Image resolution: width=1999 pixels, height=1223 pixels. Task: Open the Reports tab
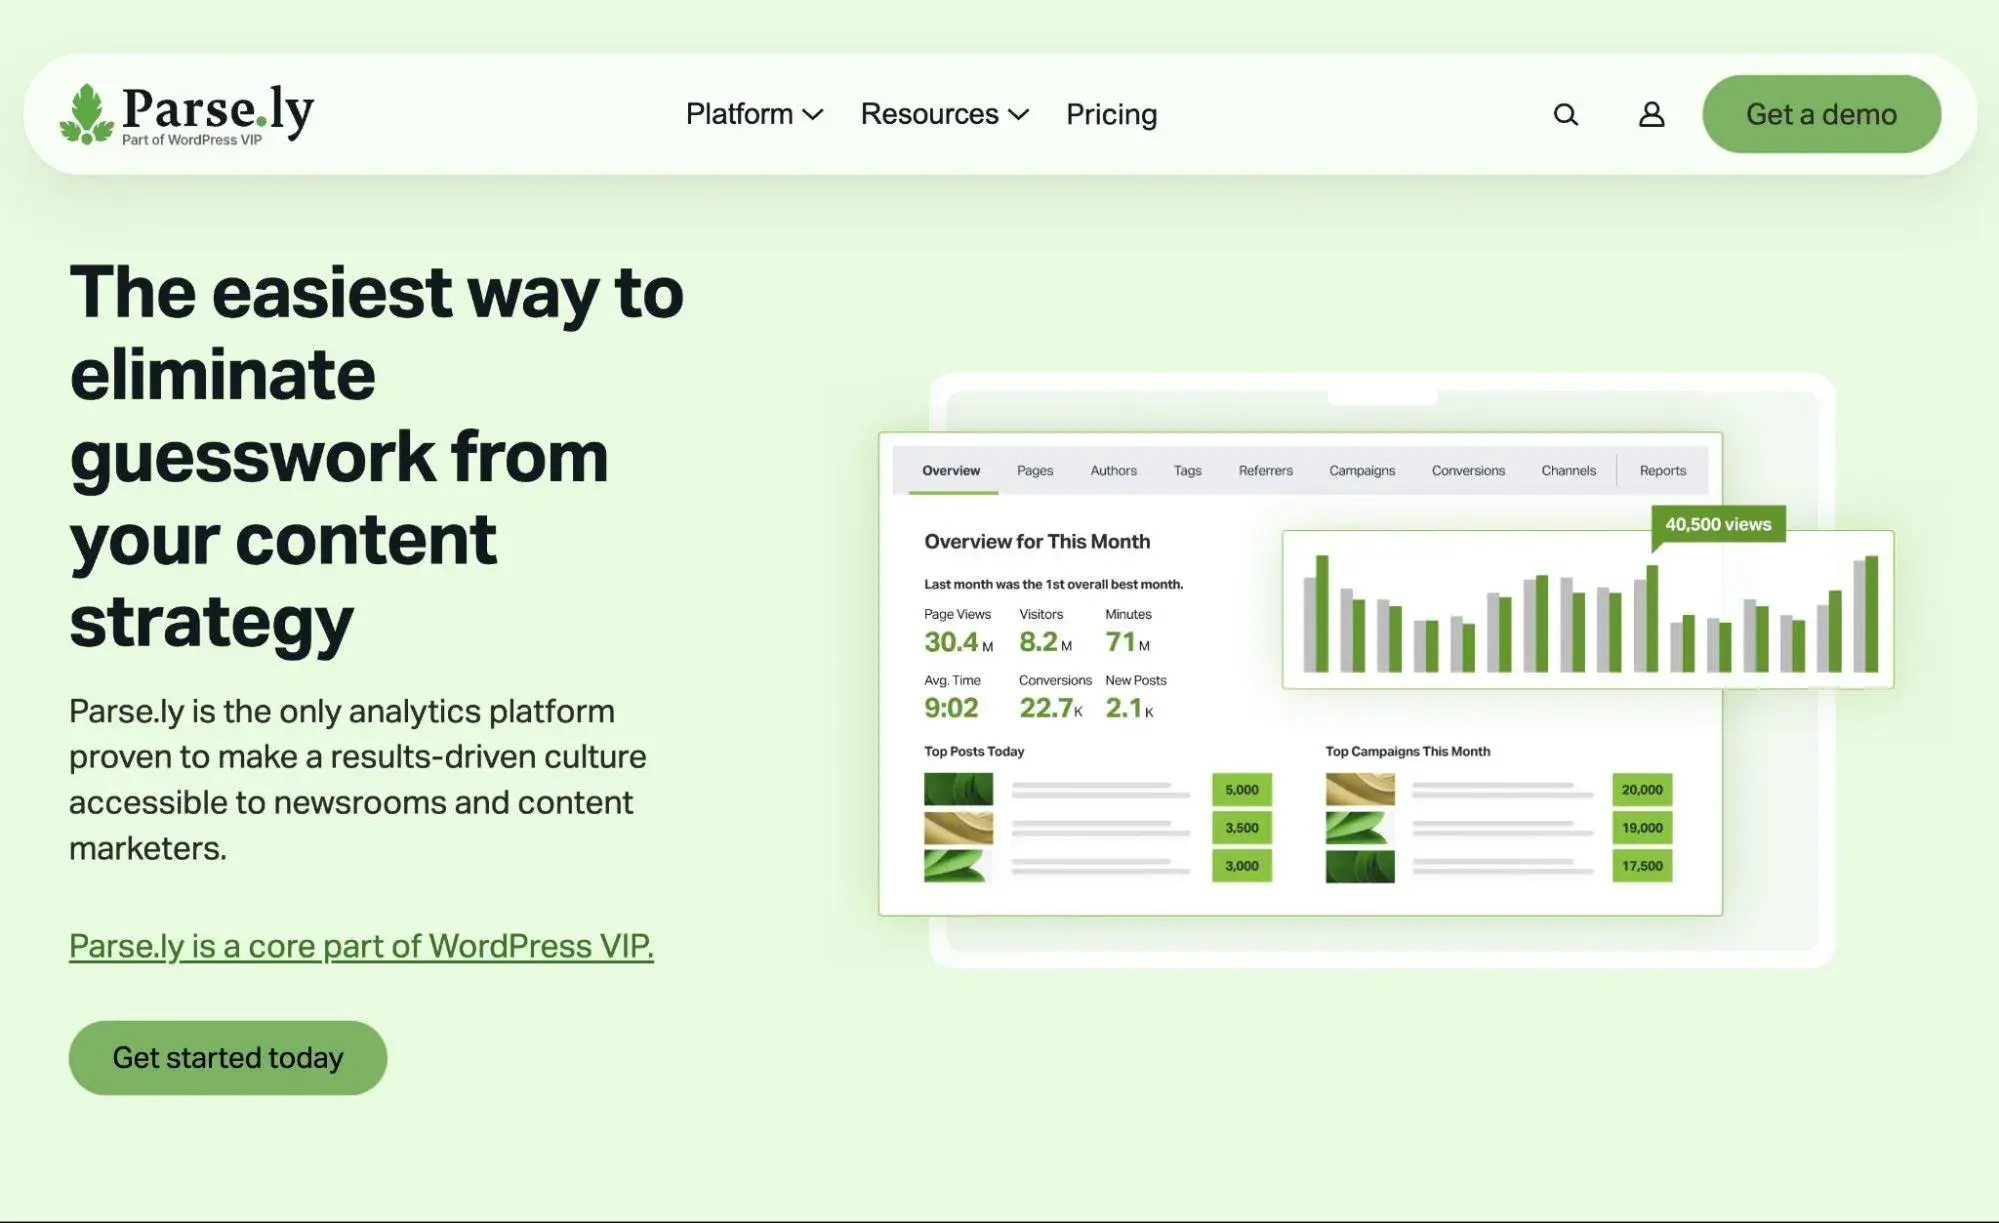click(x=1662, y=470)
